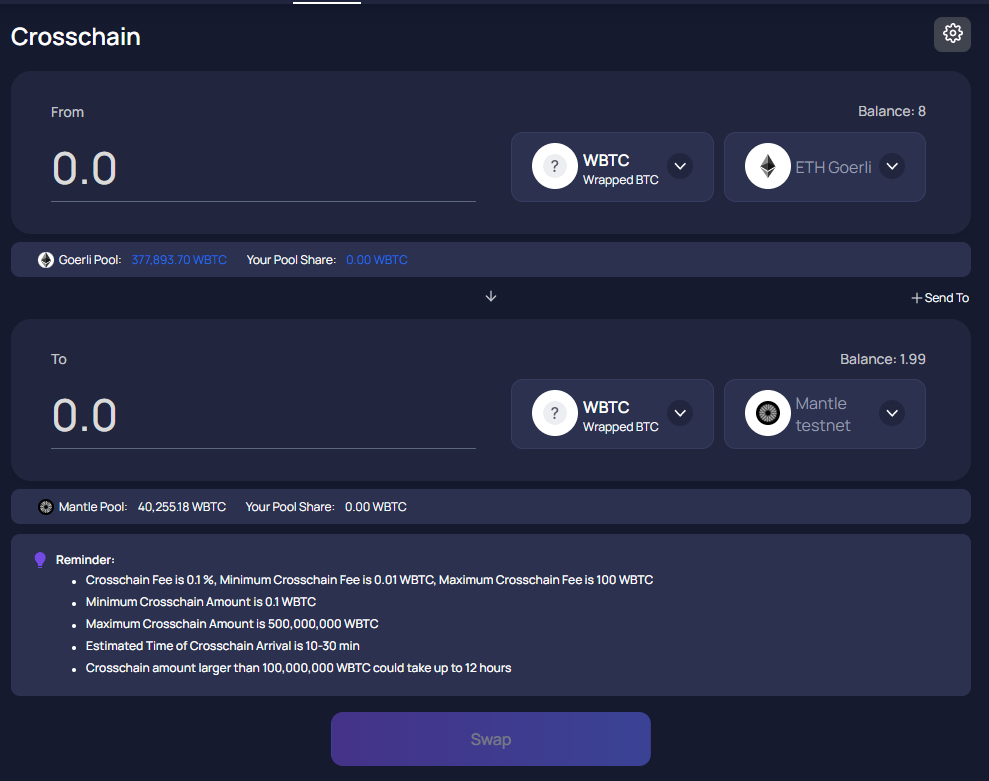Click the ETH Goerli Ethereum logo icon
Image resolution: width=989 pixels, height=781 pixels.
point(768,167)
